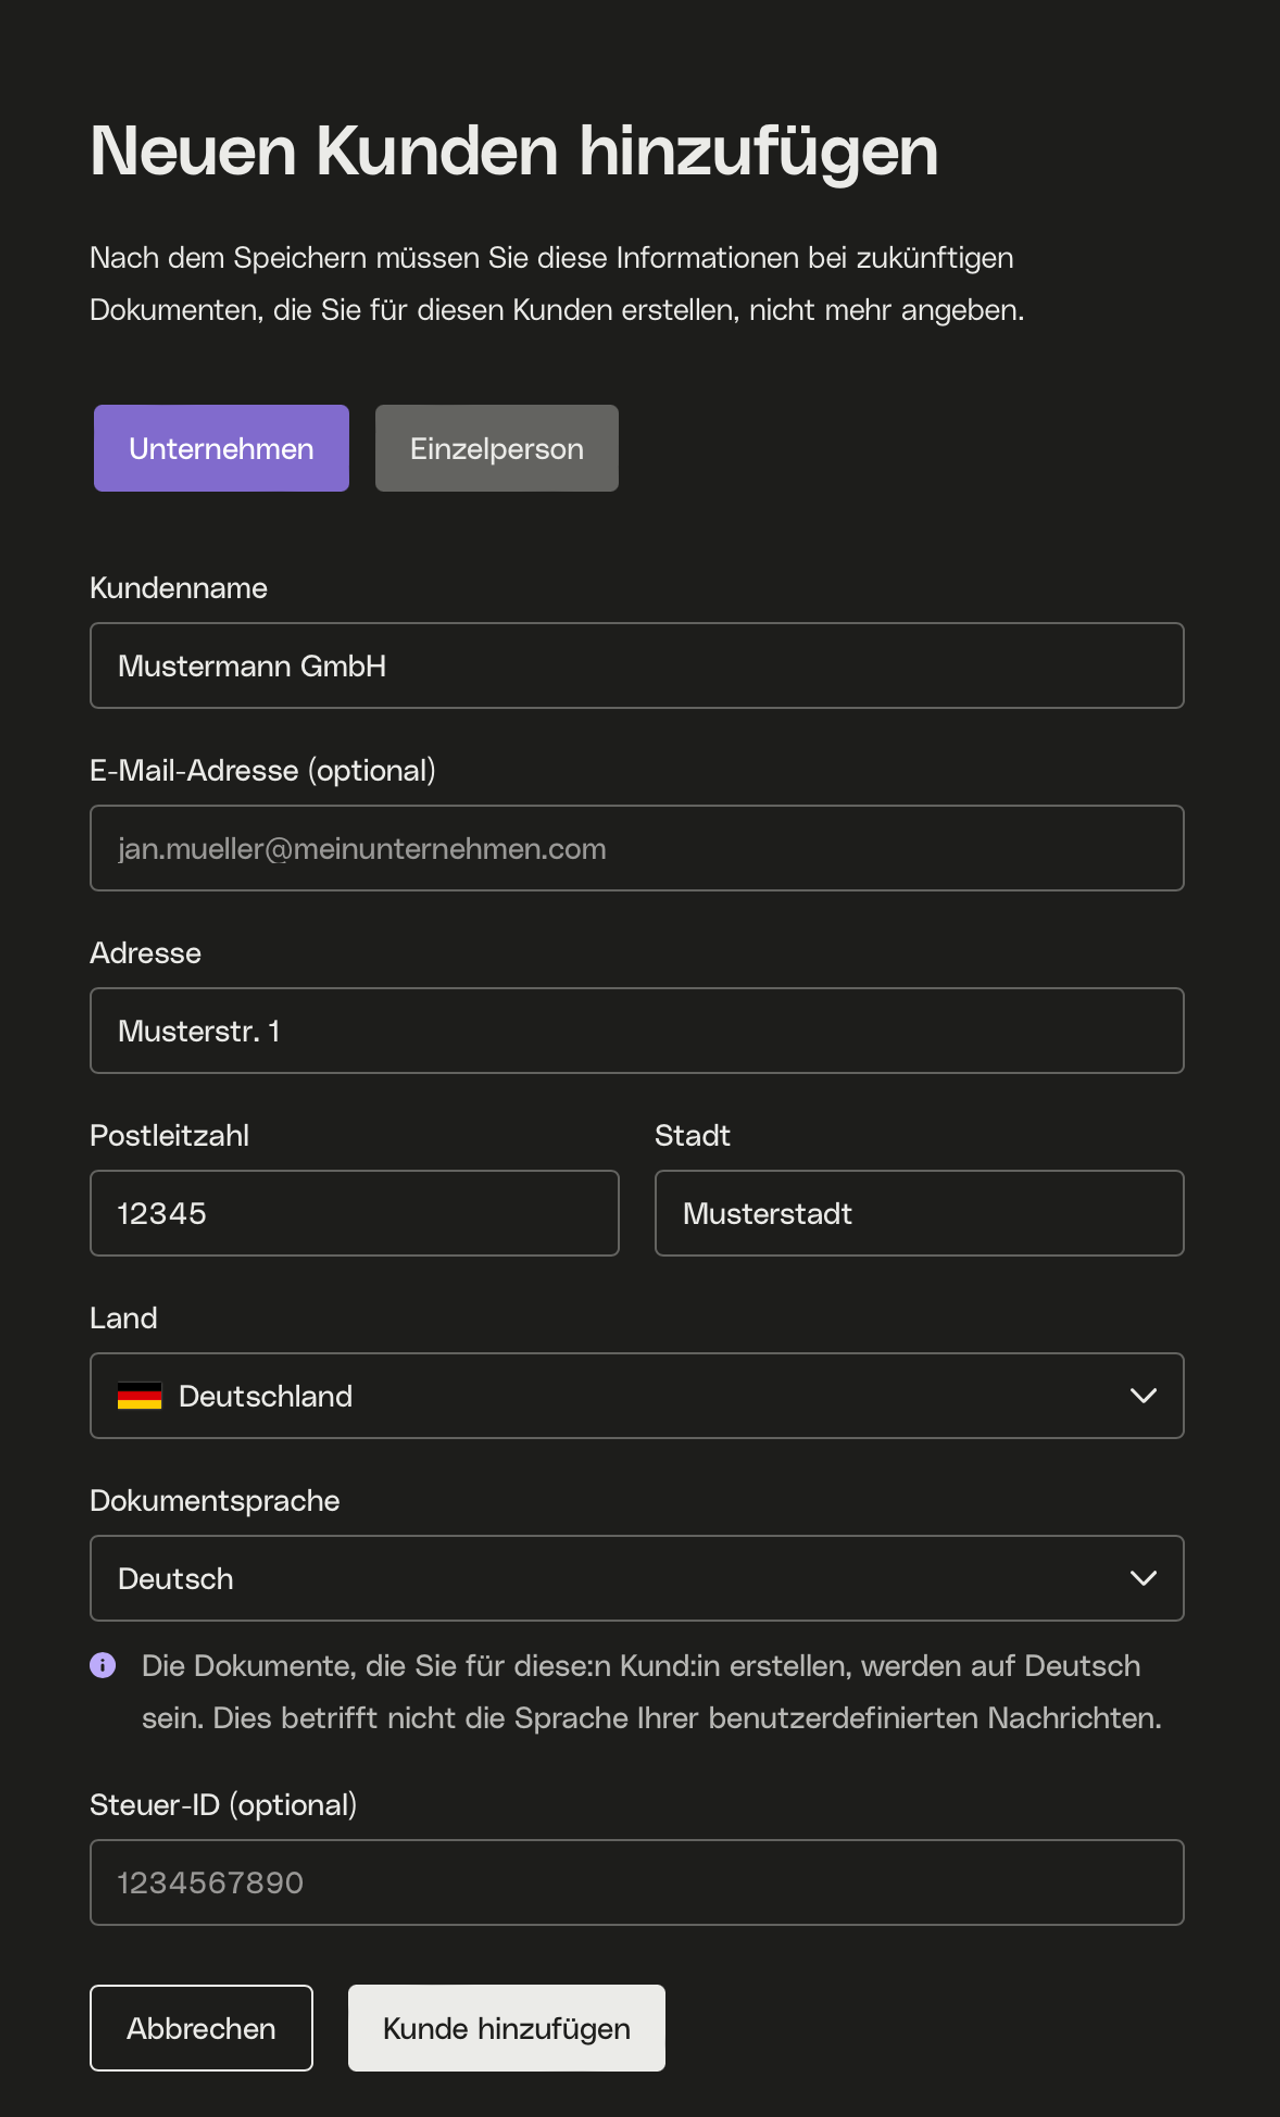The width and height of the screenshot is (1280, 2117).
Task: Click into the E-Mail-Adresse input field
Action: [x=637, y=848]
